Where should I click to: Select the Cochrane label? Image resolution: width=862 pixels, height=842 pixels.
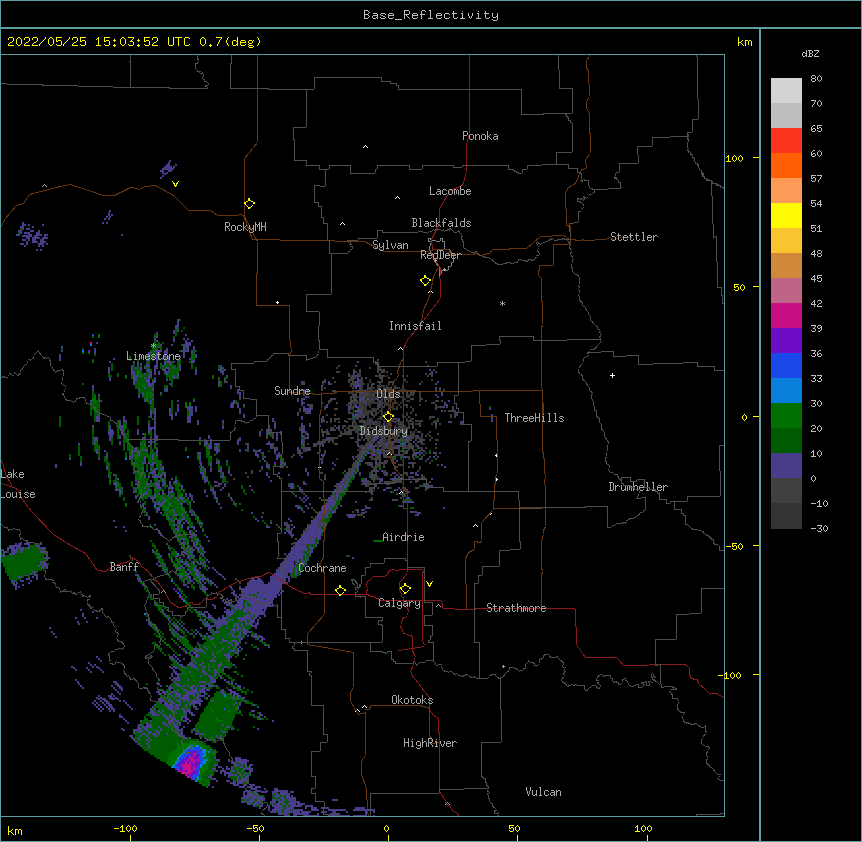(x=322, y=568)
